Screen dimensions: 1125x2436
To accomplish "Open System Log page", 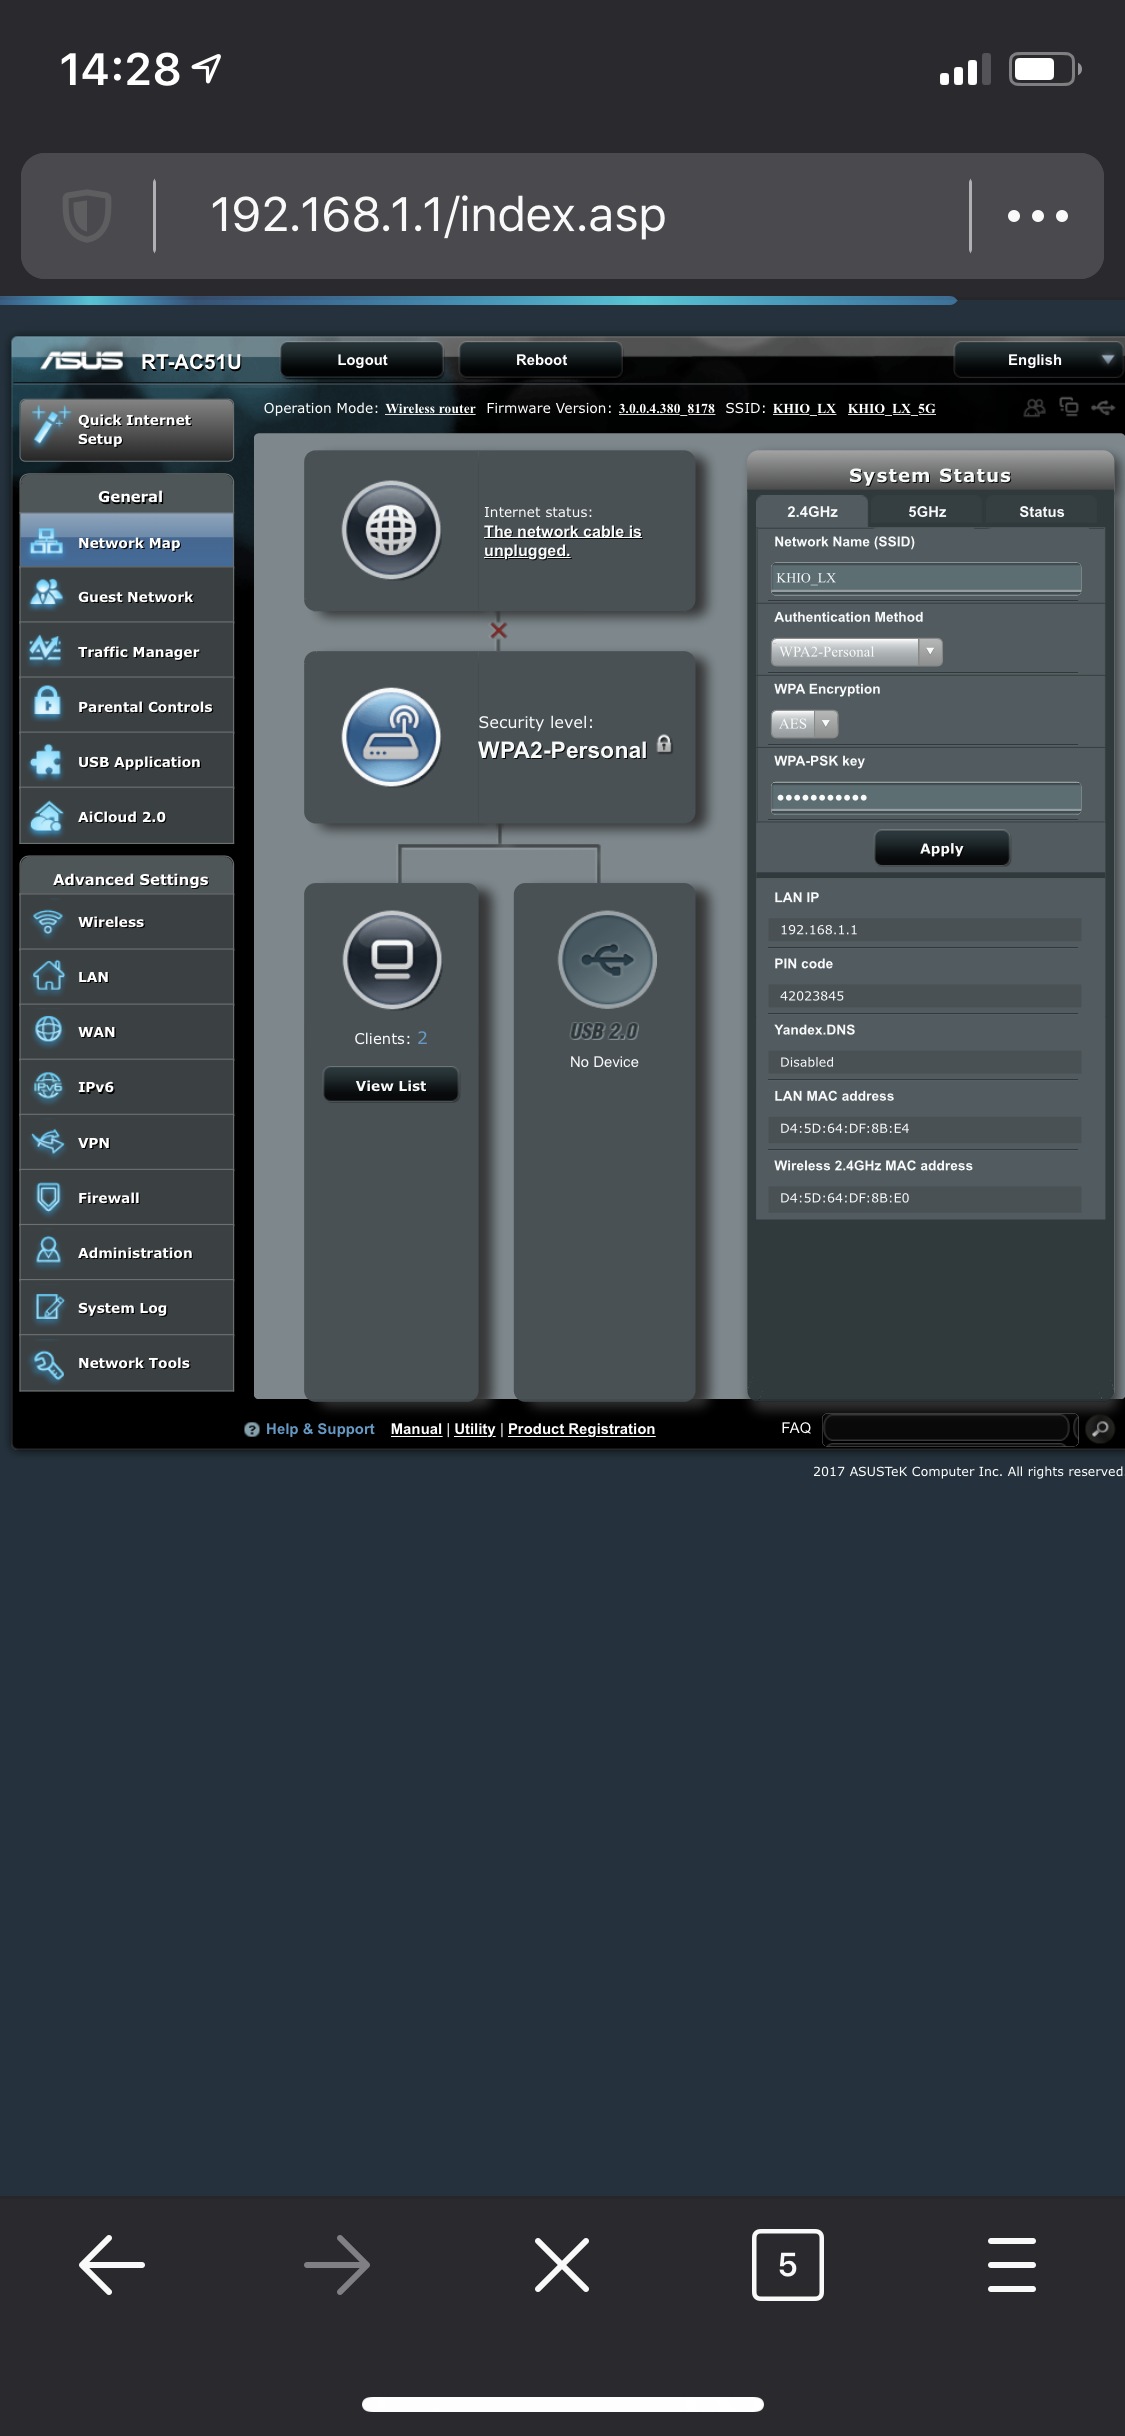I will pos(126,1307).
